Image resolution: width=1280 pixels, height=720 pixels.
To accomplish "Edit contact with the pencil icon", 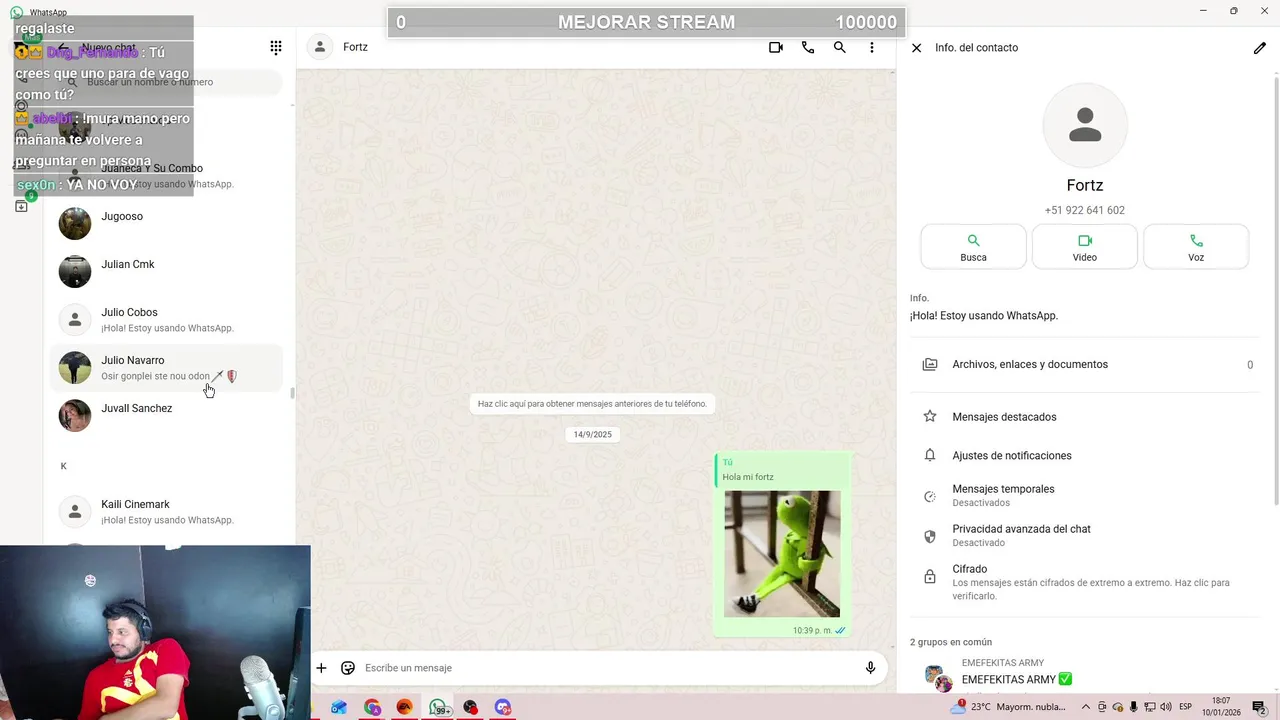I will coord(1260,47).
